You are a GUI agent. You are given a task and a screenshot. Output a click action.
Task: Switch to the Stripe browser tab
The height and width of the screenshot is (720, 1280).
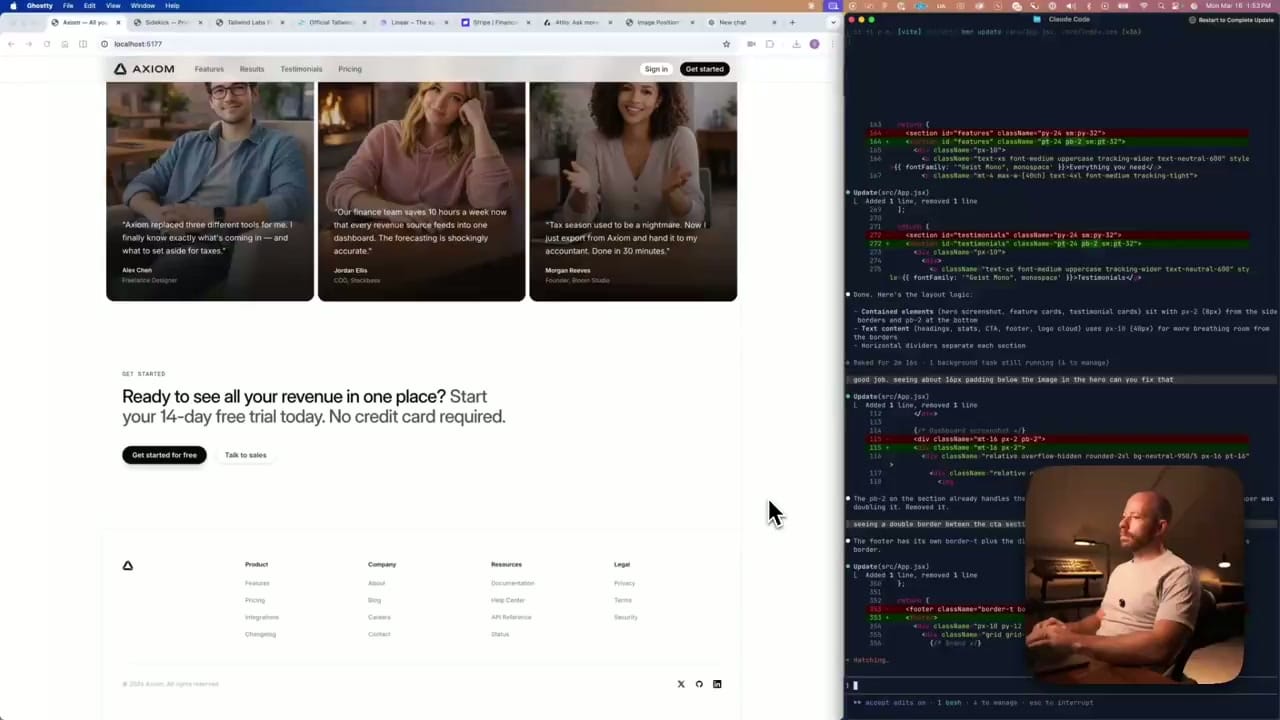tap(490, 22)
